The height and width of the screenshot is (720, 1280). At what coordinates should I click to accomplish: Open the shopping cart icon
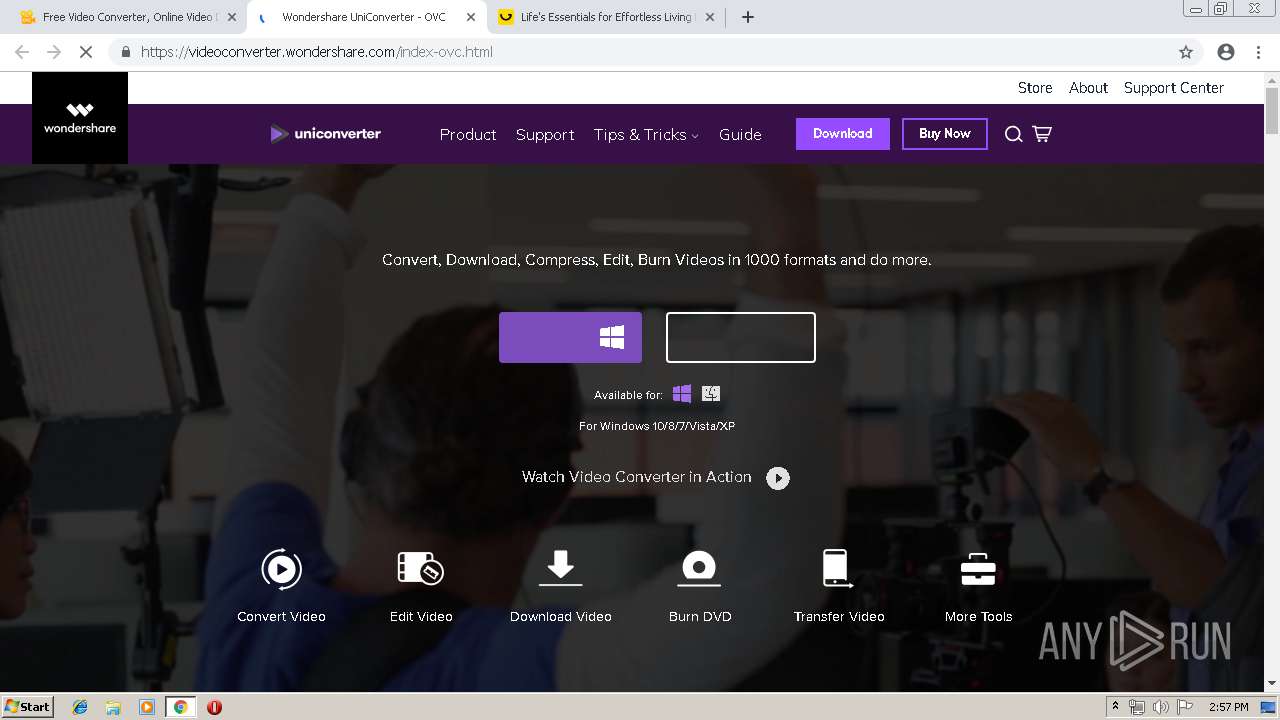click(1042, 134)
